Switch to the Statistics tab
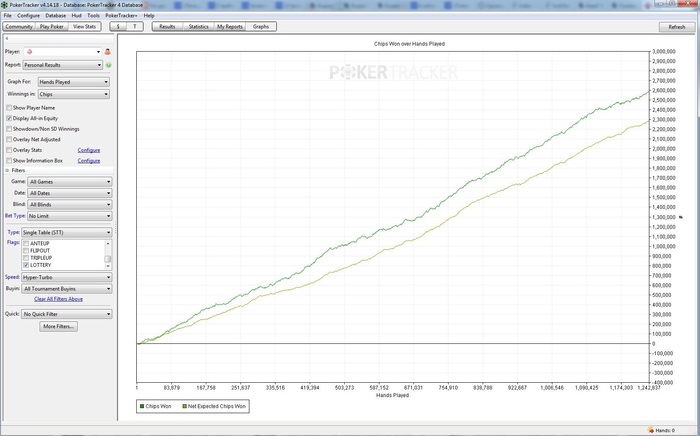The width and height of the screenshot is (700, 436). click(x=198, y=27)
